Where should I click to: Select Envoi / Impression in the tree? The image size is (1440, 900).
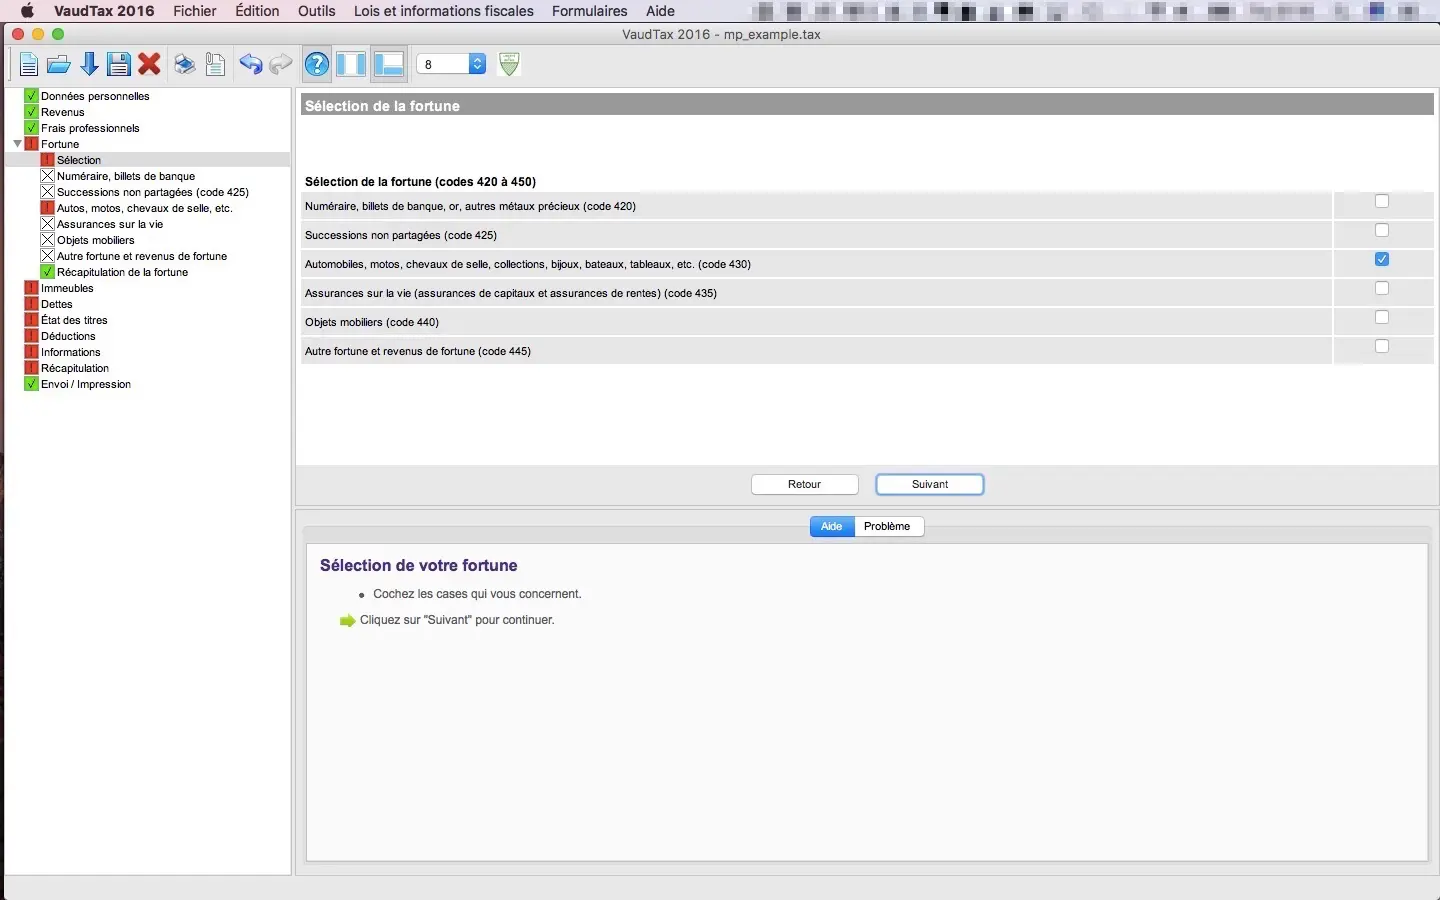pos(86,384)
